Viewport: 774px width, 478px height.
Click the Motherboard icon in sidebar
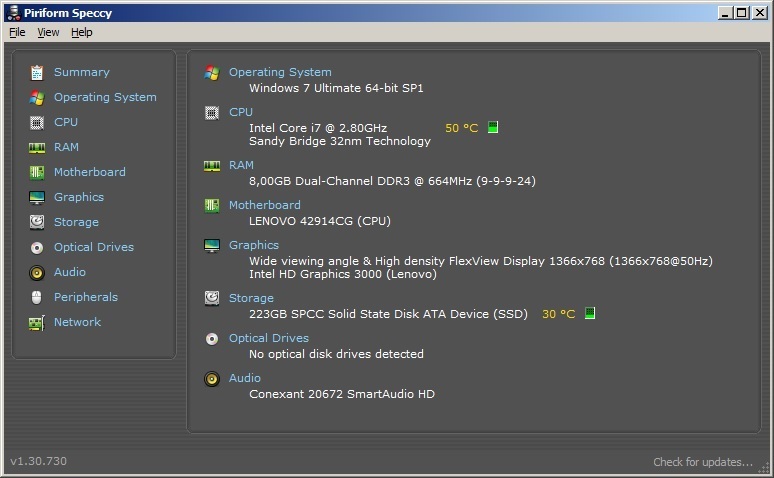(37, 172)
